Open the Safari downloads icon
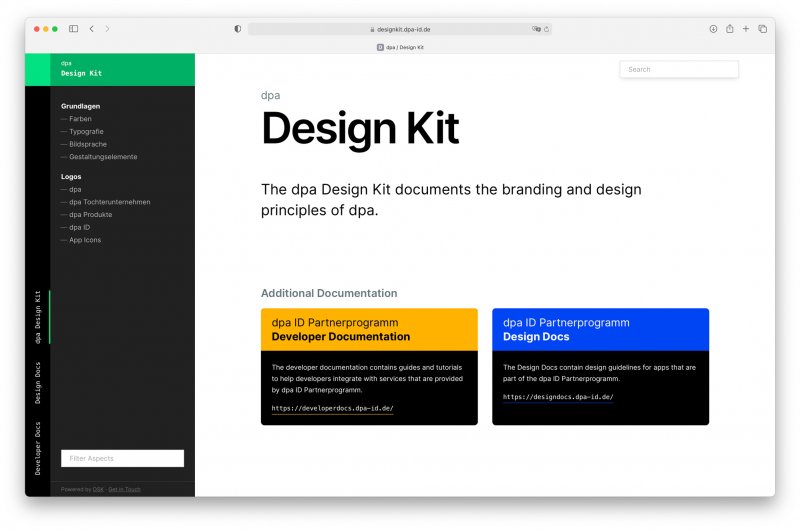Screen dimensions: 800x530 coord(713,29)
